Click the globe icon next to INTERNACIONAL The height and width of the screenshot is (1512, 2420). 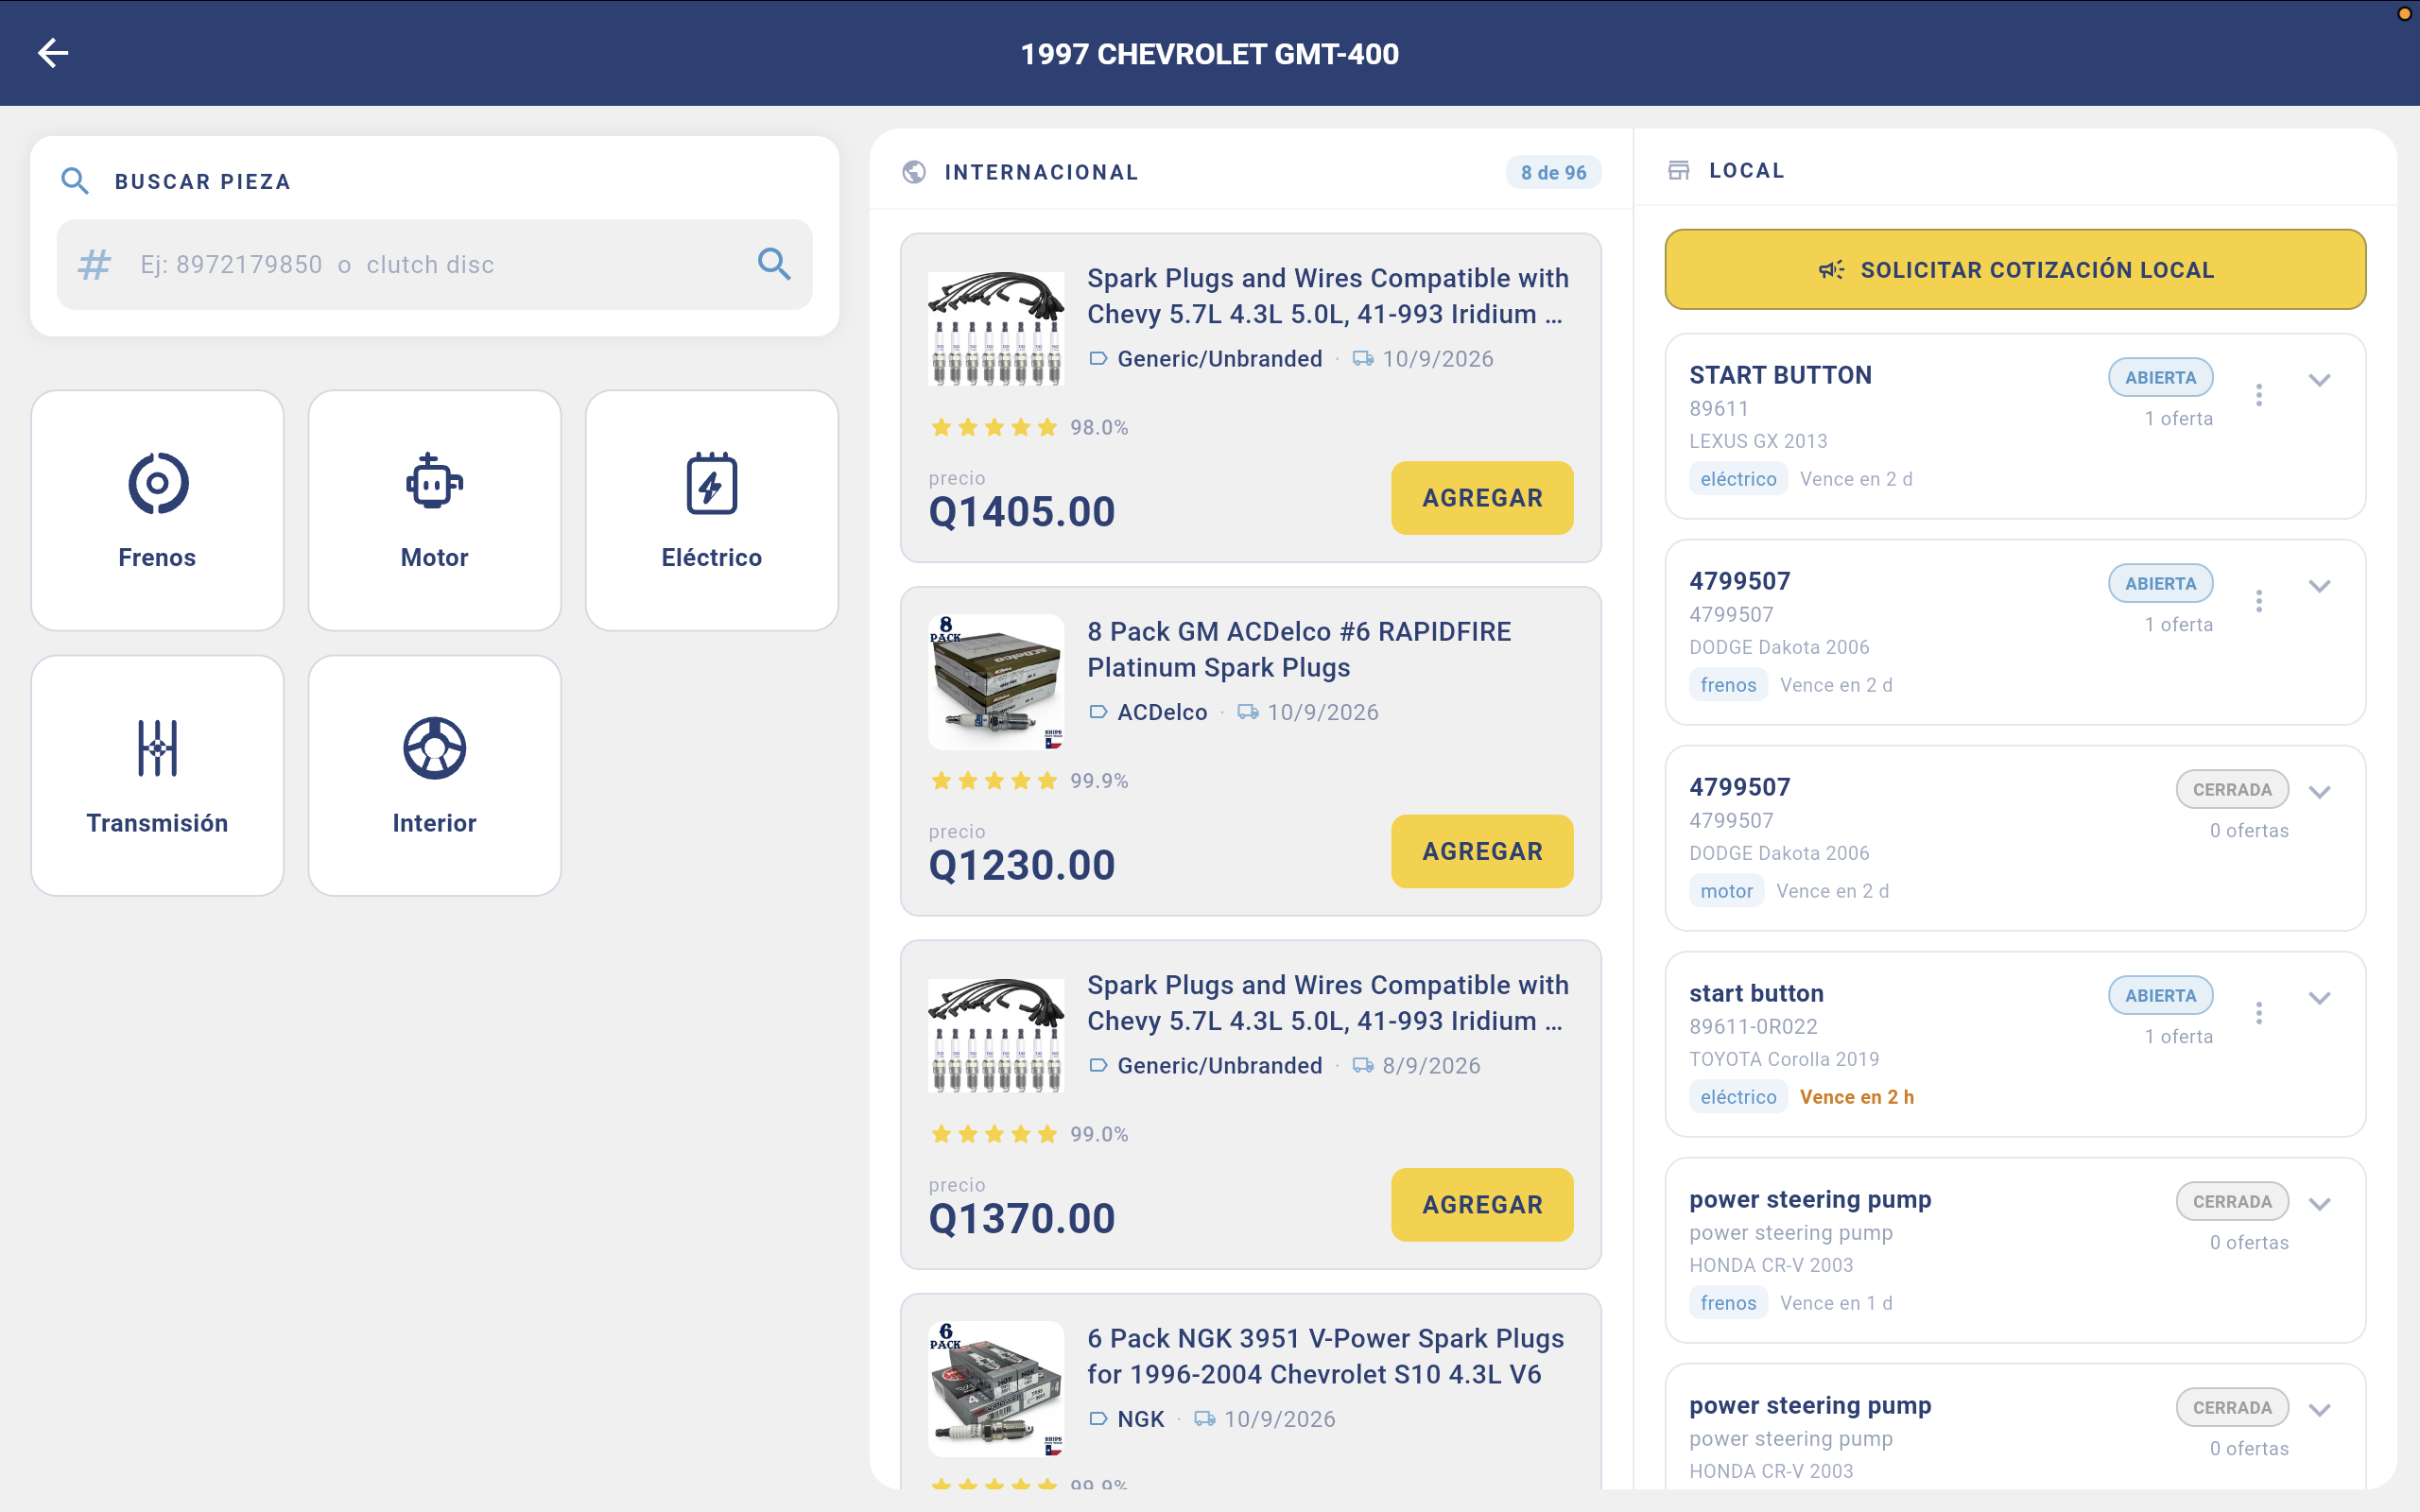[x=914, y=172]
